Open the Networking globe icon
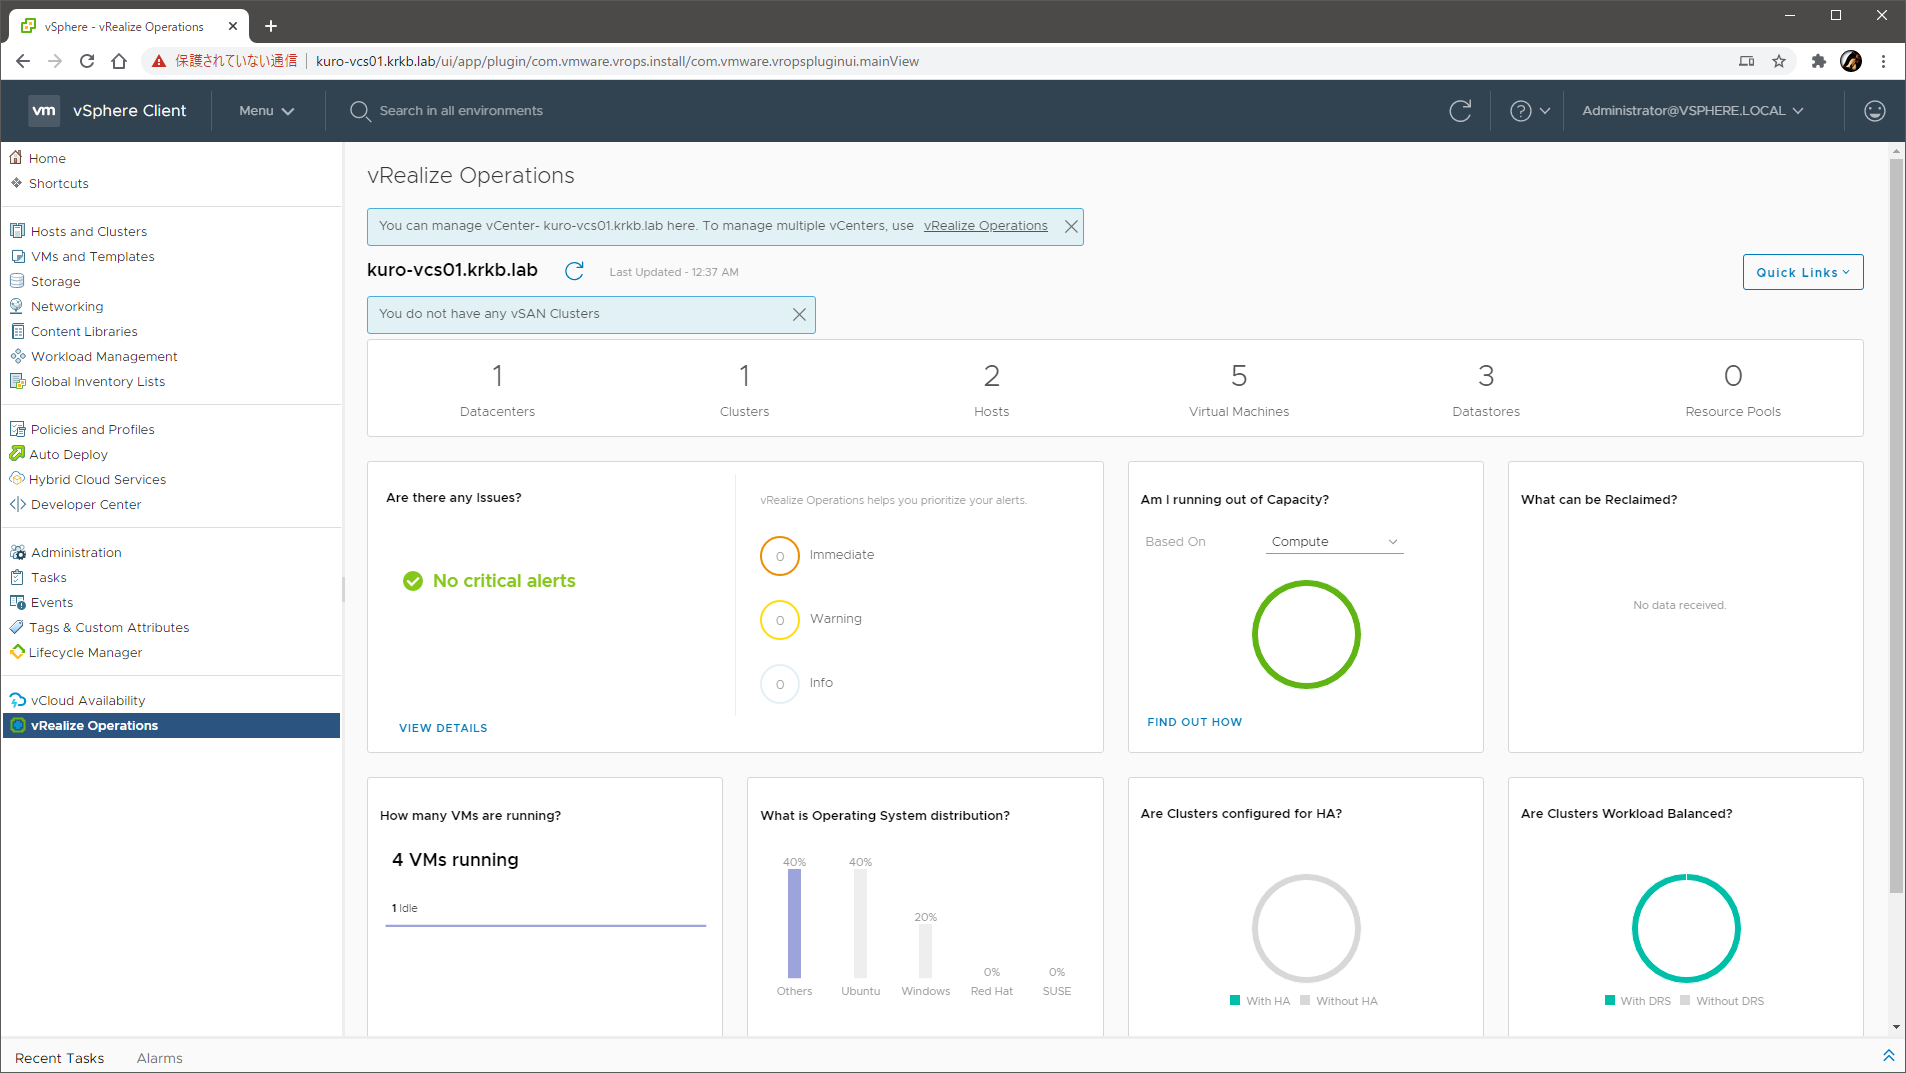Viewport: 1906px width, 1073px height. click(x=17, y=306)
